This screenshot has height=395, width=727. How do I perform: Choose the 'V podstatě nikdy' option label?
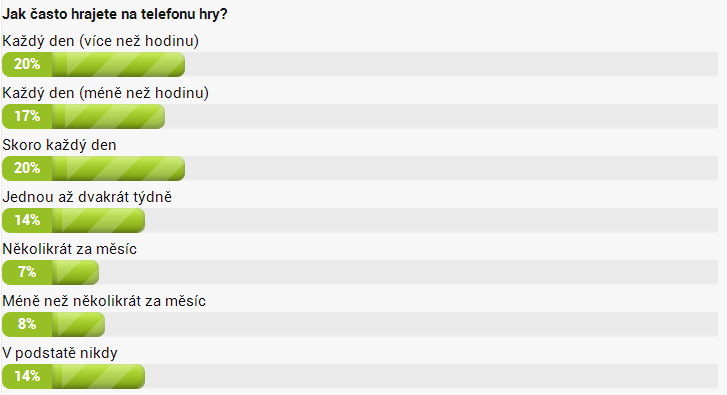pos(59,353)
